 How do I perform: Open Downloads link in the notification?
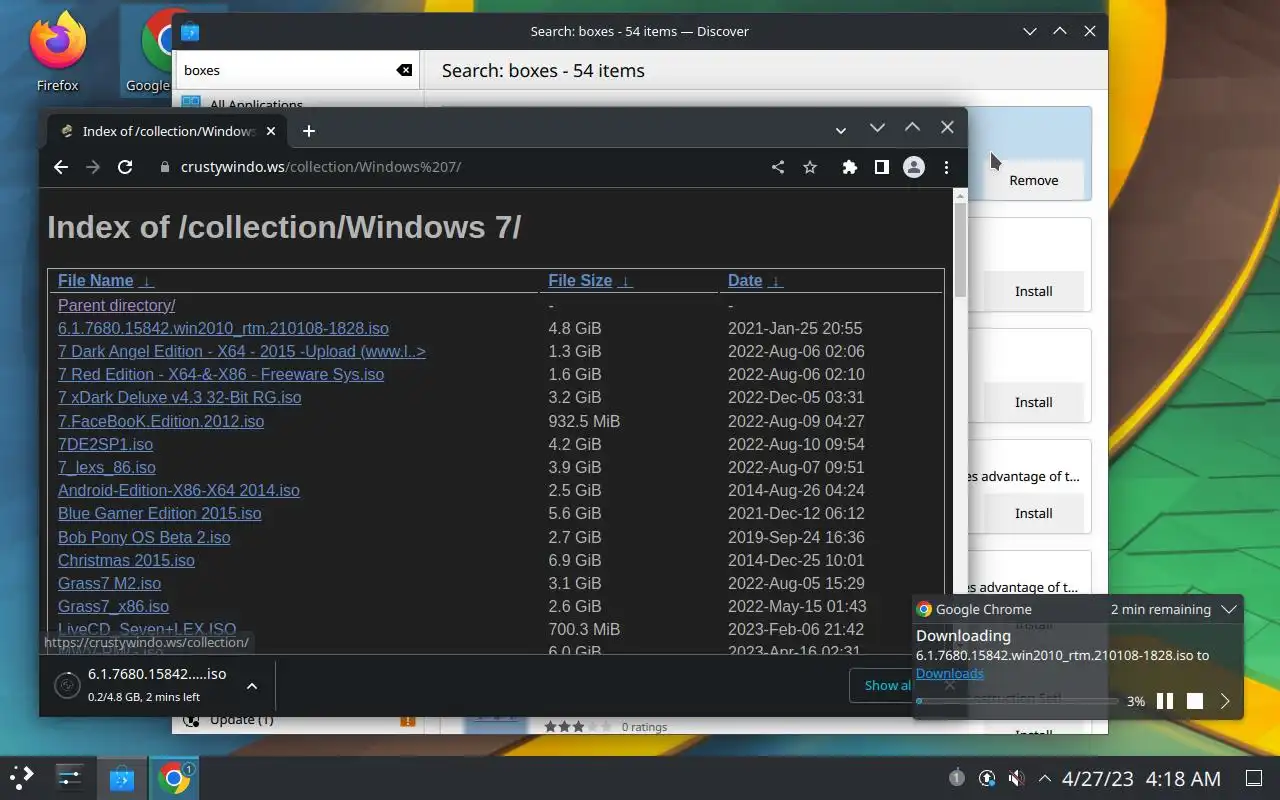950,673
